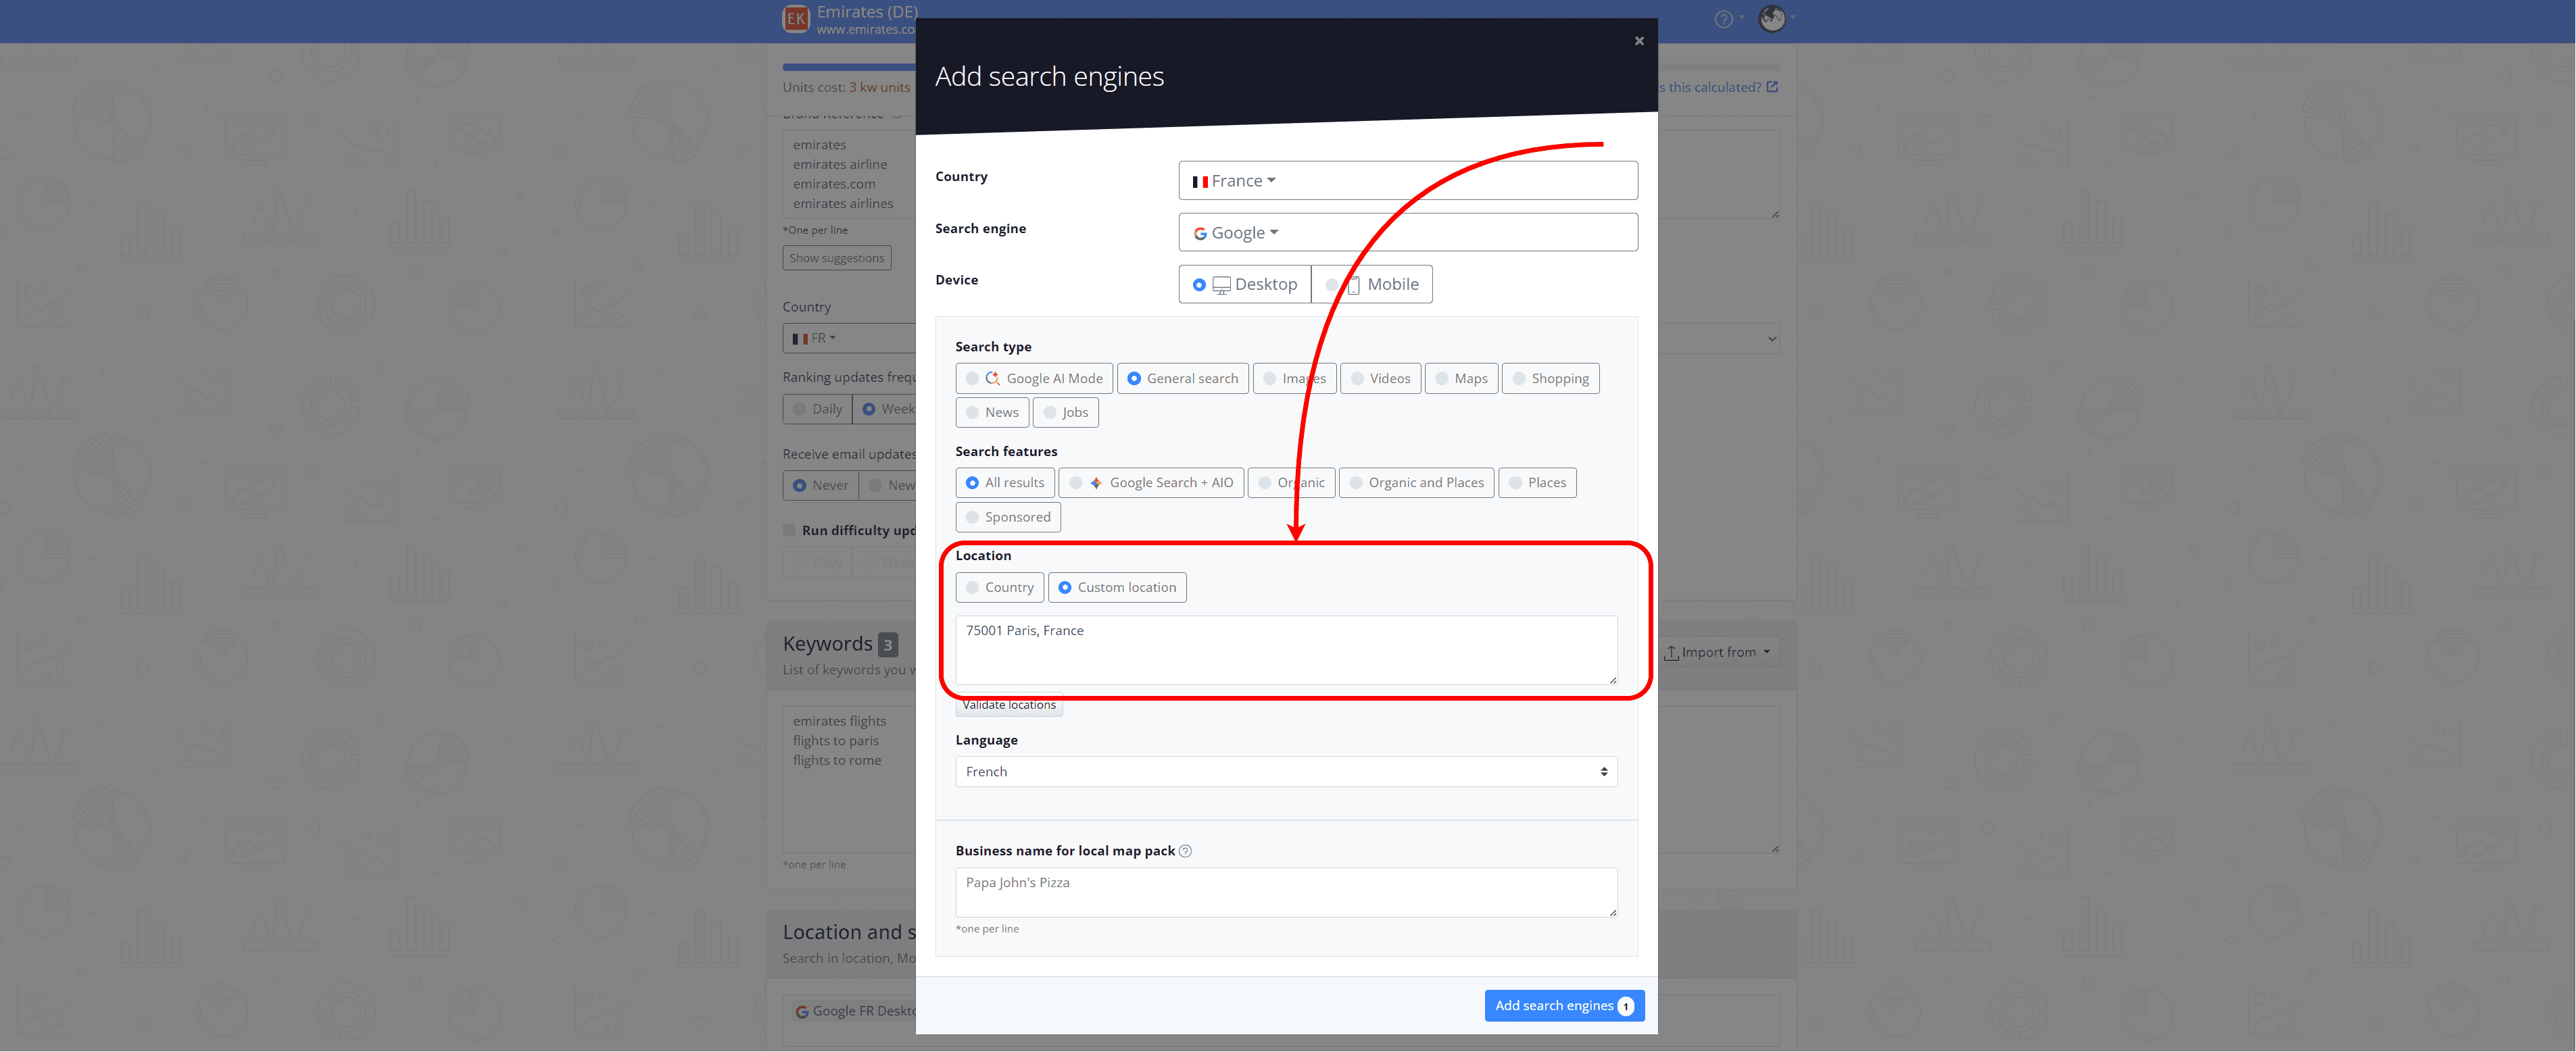2576x1052 pixels.
Task: Click the custom location text area
Action: click(1286, 651)
